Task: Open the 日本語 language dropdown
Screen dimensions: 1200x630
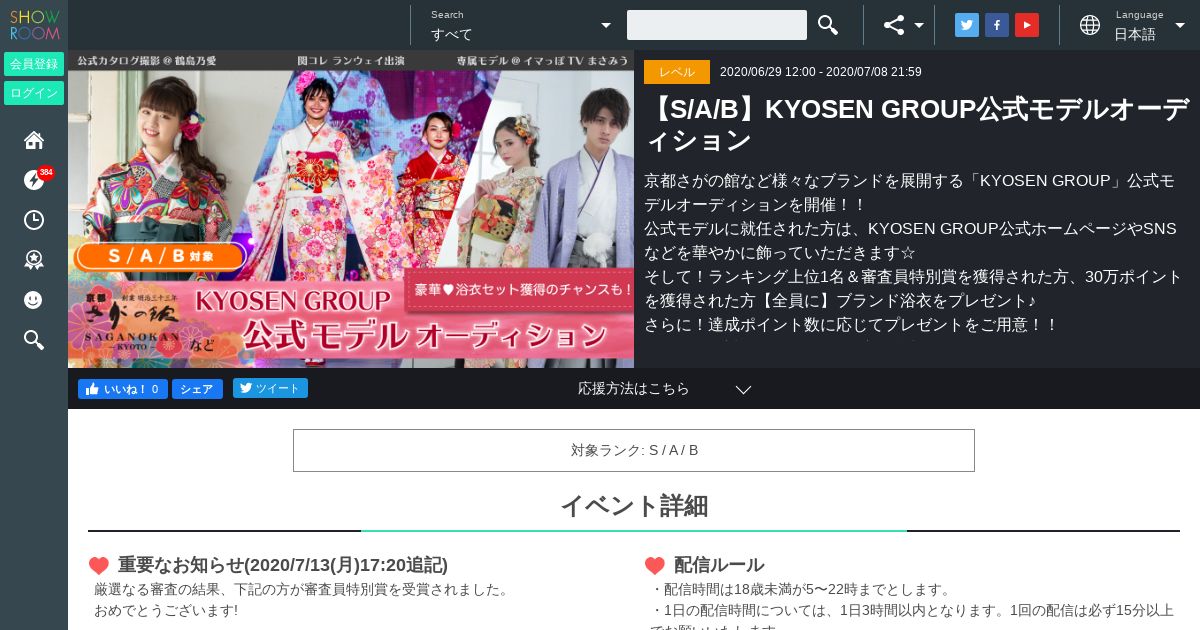Action: coord(1150,34)
